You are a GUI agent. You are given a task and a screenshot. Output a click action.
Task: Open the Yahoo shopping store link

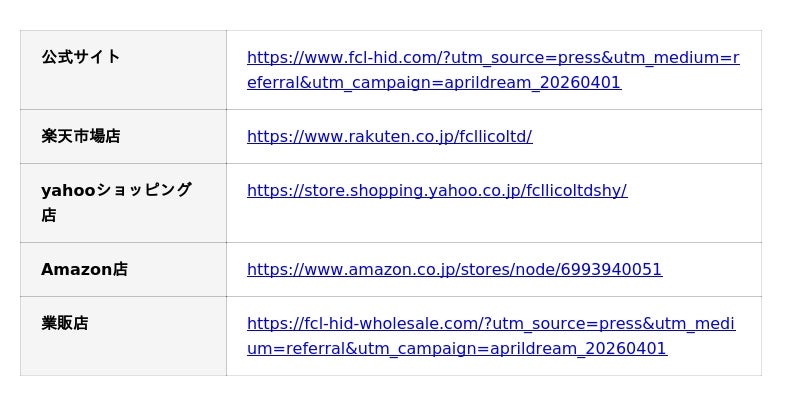[436, 190]
